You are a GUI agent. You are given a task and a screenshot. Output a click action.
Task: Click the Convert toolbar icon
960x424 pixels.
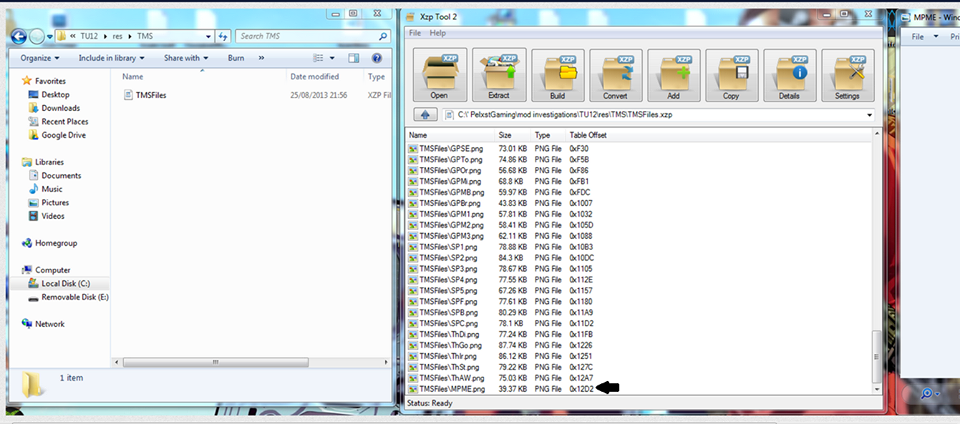(x=615, y=74)
